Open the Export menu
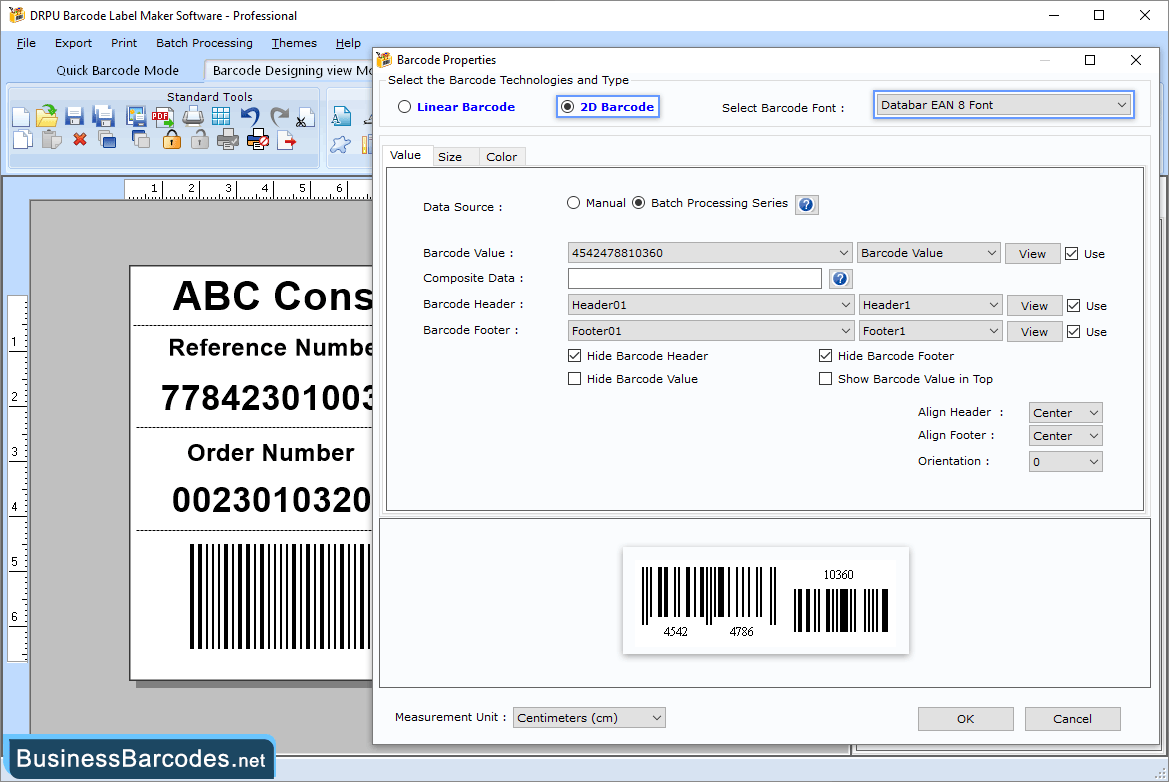Viewport: 1169px width, 782px height. [73, 43]
